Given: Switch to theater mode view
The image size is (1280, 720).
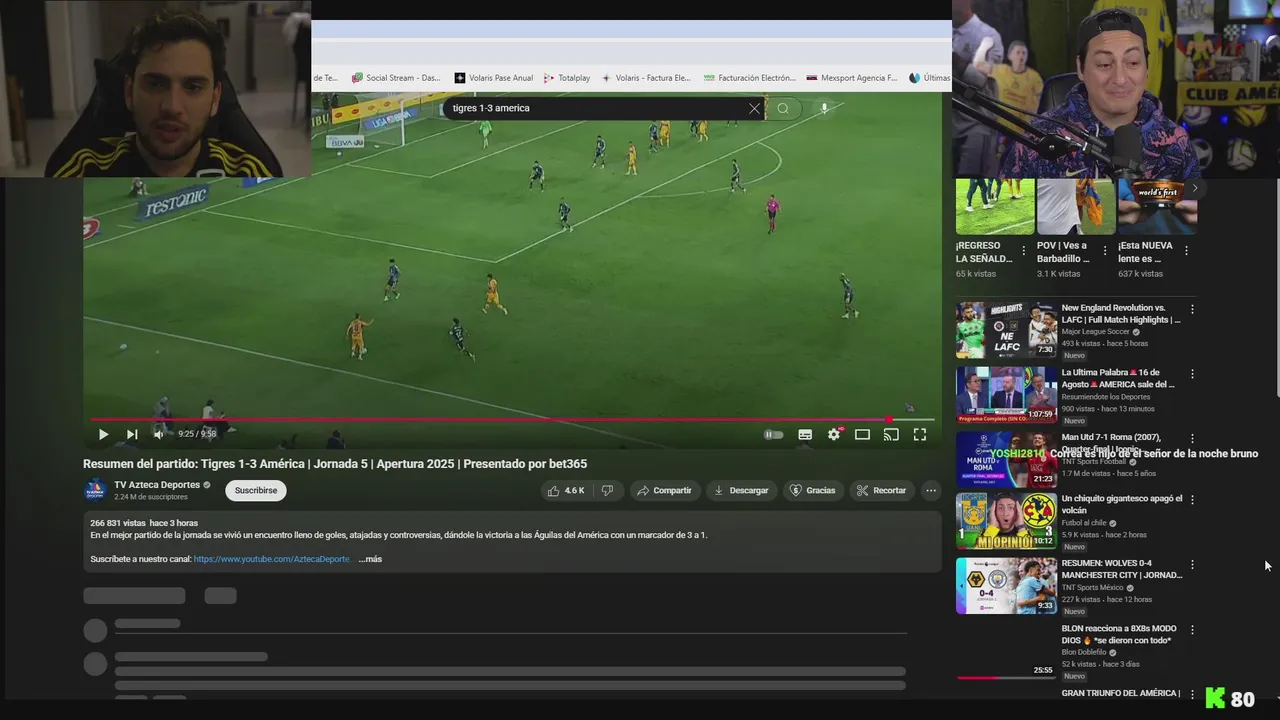Looking at the screenshot, I should pos(862,434).
